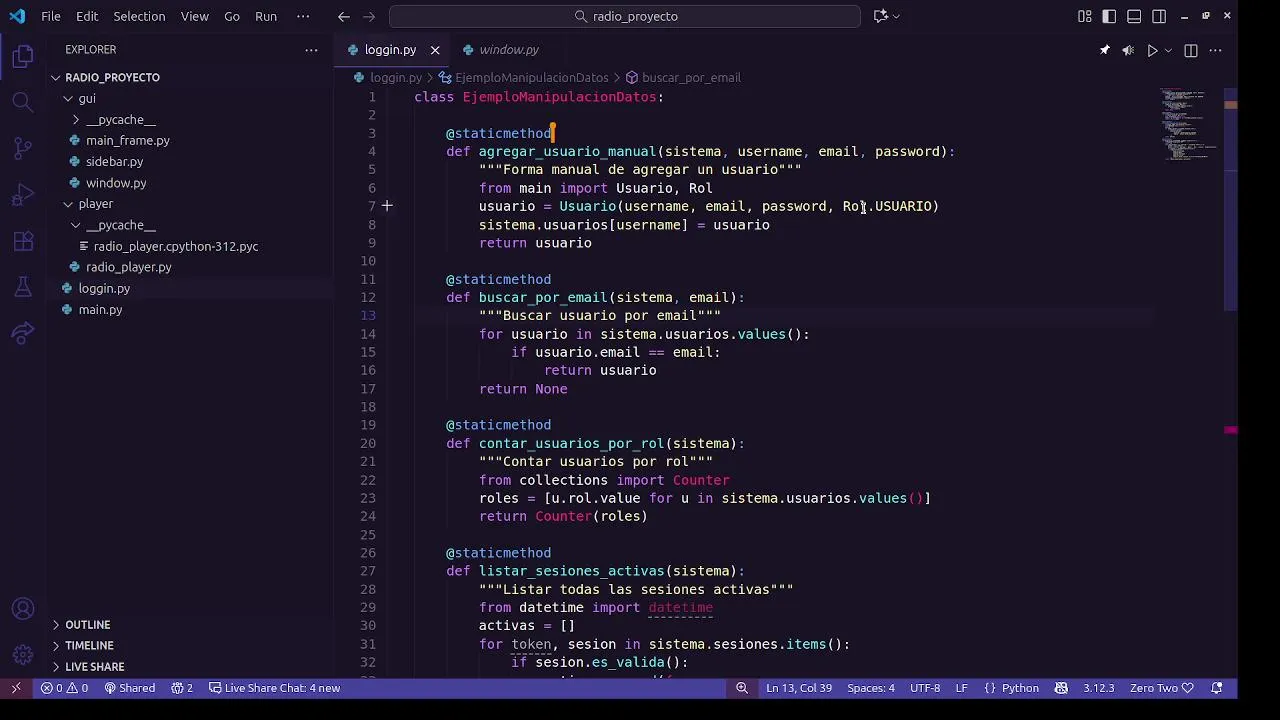
Task: Open the Testing flask view
Action: [23, 287]
